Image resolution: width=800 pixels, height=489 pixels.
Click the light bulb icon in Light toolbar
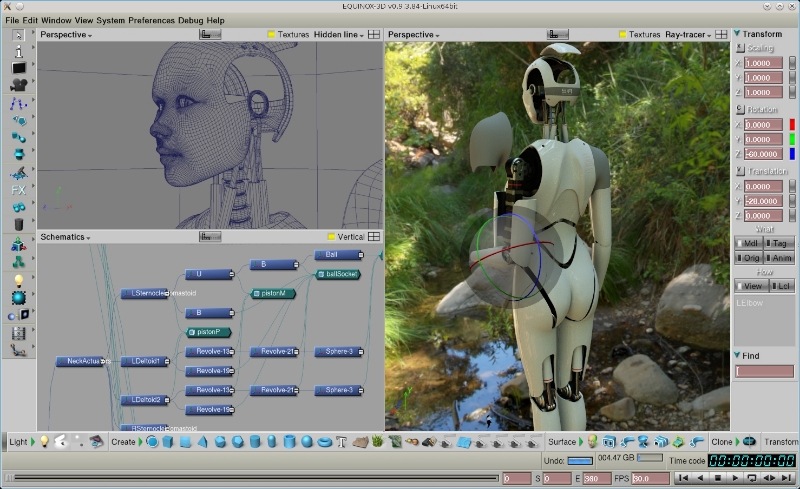pyautogui.click(x=45, y=441)
